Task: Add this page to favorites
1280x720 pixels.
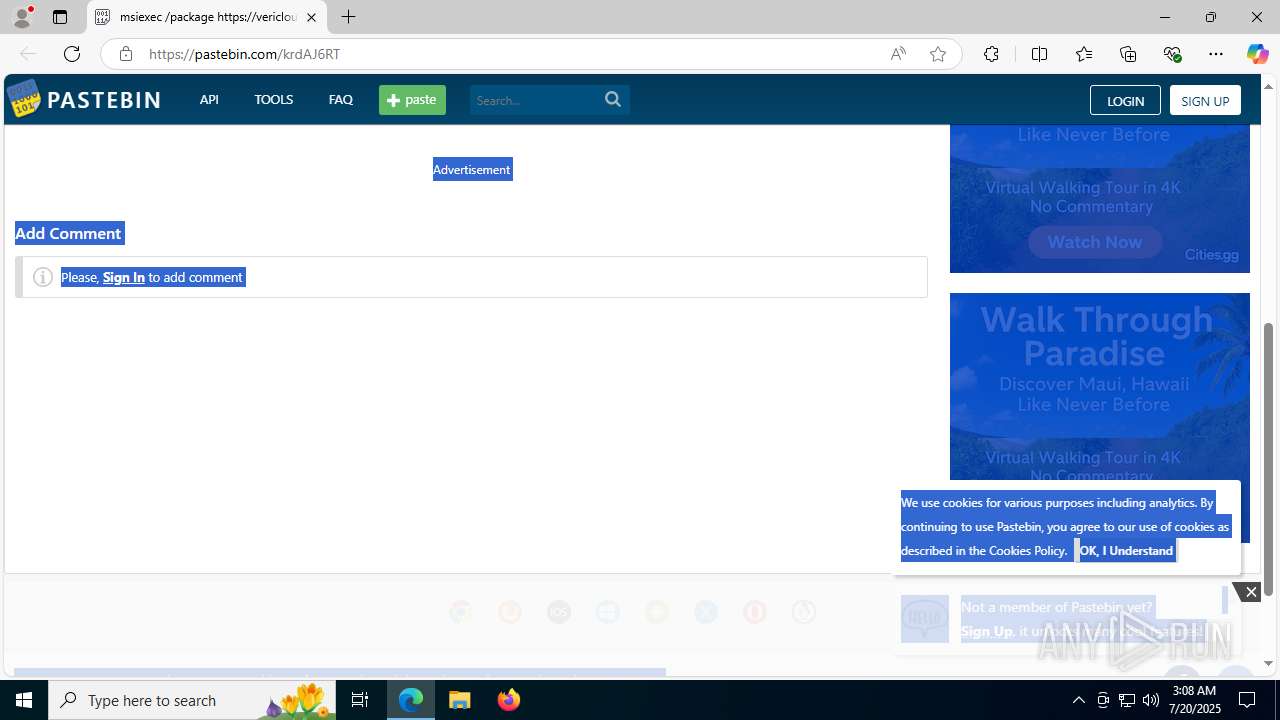Action: [937, 54]
